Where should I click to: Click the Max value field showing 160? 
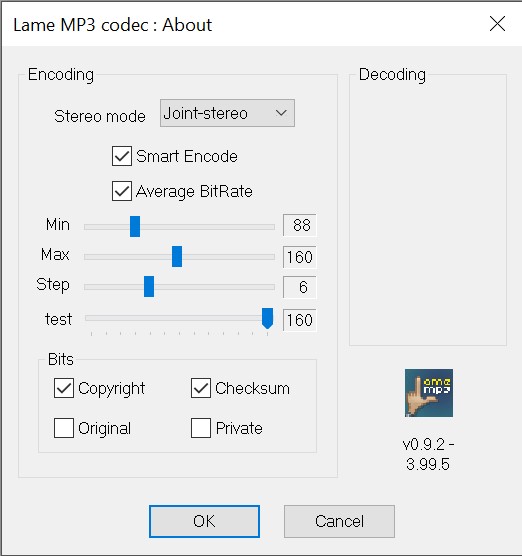tap(300, 257)
